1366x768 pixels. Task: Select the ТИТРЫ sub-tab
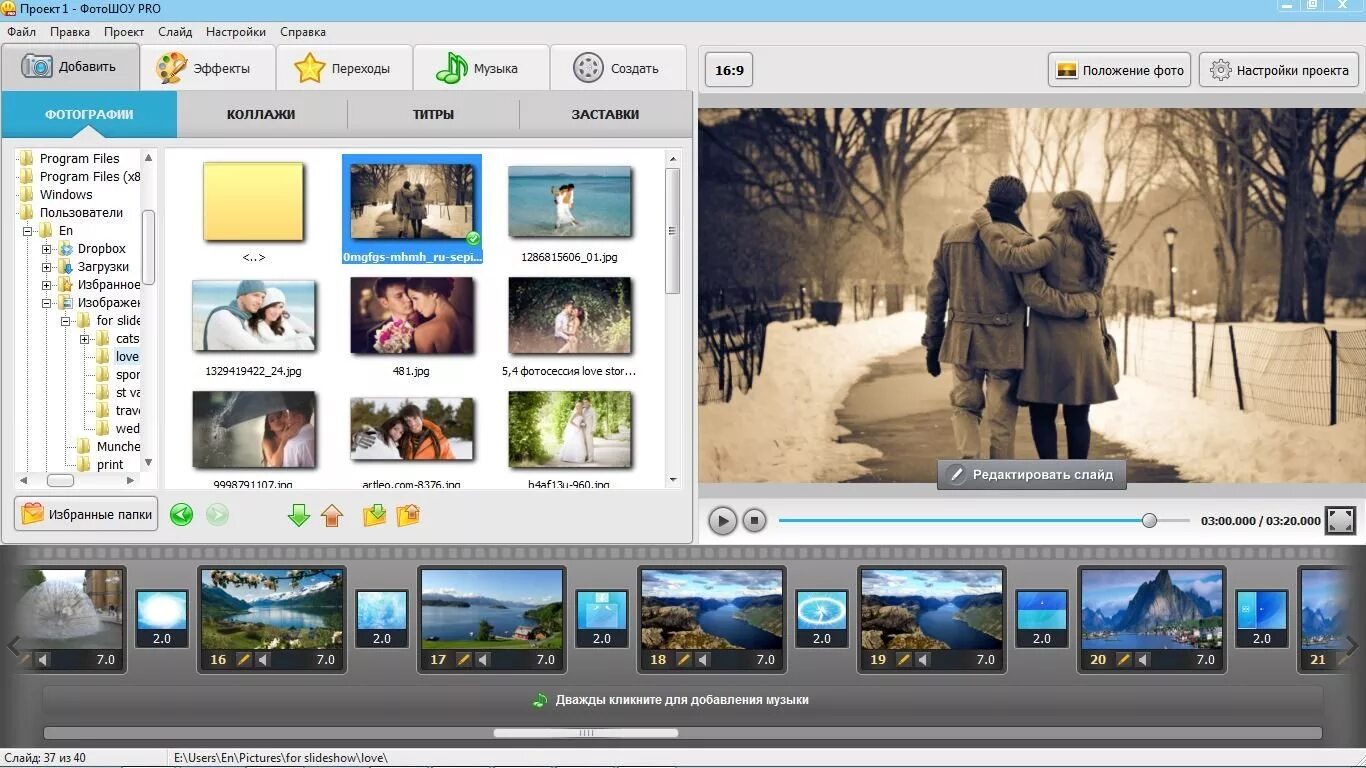[x=433, y=114]
